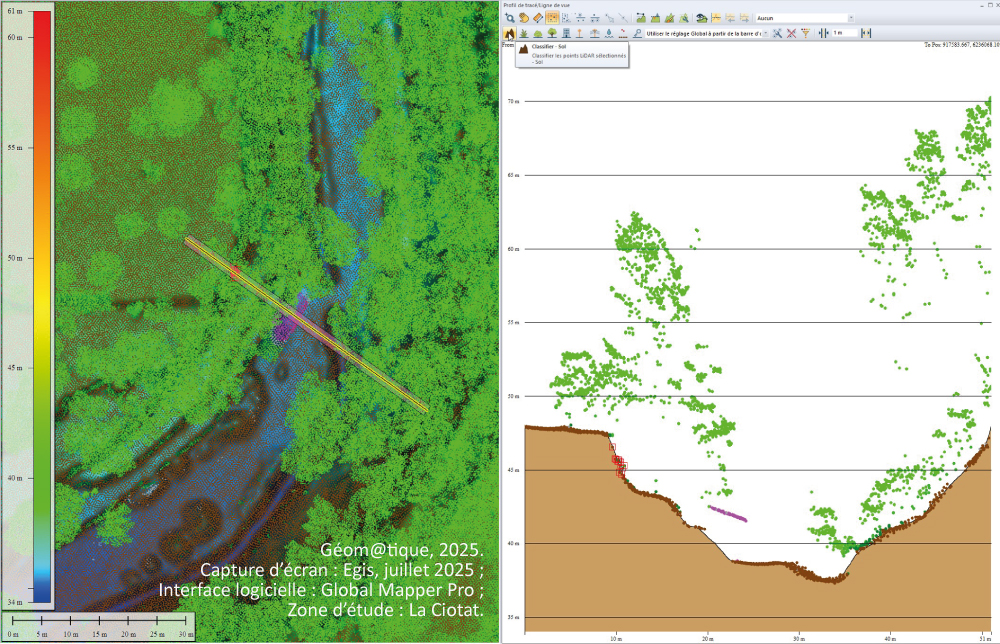Viewport: 1000px width, 644px height.
Task: Classify selected points as building
Action: click(566, 33)
